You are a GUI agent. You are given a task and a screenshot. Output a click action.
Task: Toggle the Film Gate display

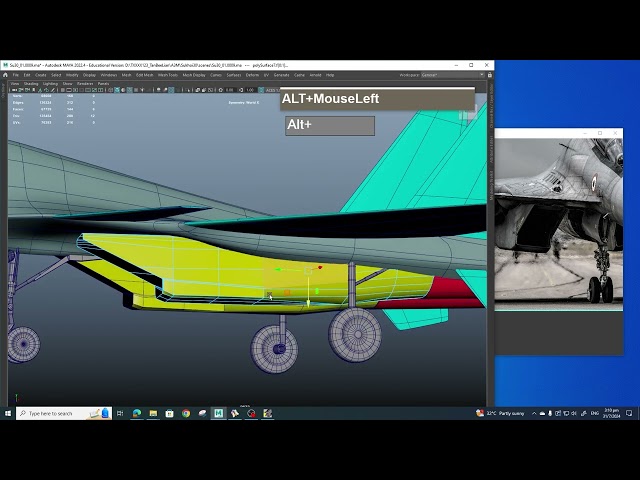coord(69,90)
